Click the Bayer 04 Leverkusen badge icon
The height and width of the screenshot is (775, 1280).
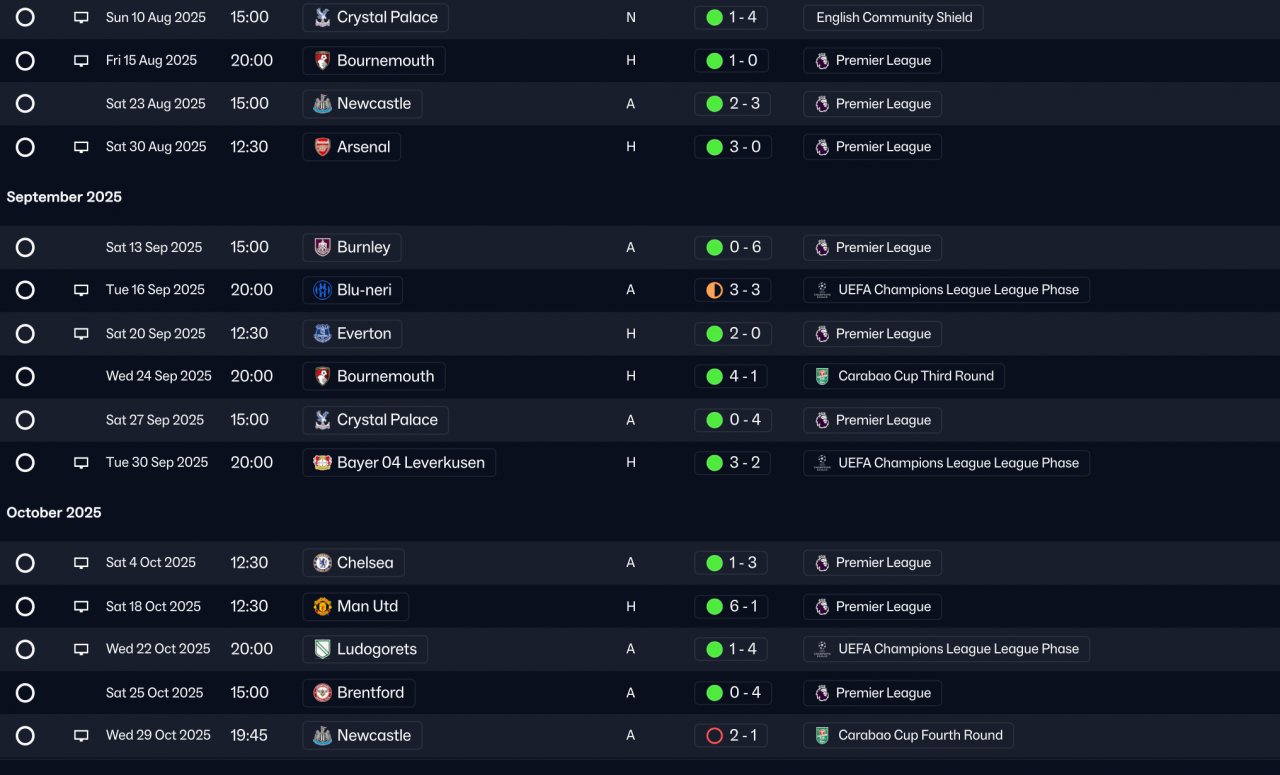[322, 463]
